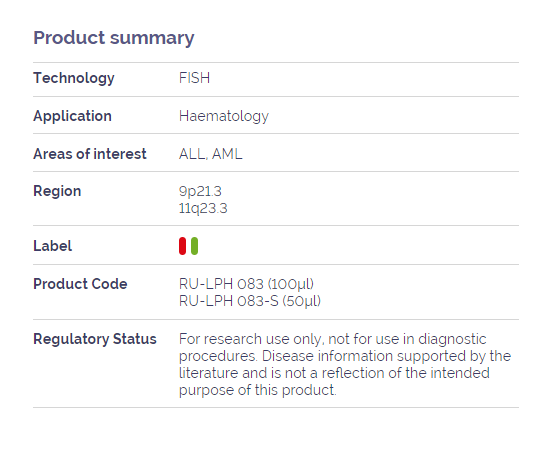534x457 pixels.
Task: Click the 'purpose of this product' line
Action: (257, 390)
